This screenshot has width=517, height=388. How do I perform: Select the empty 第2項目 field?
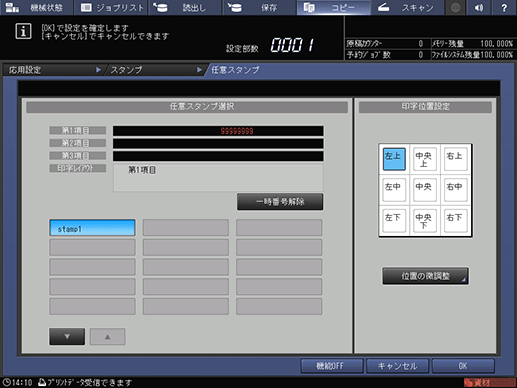point(218,143)
